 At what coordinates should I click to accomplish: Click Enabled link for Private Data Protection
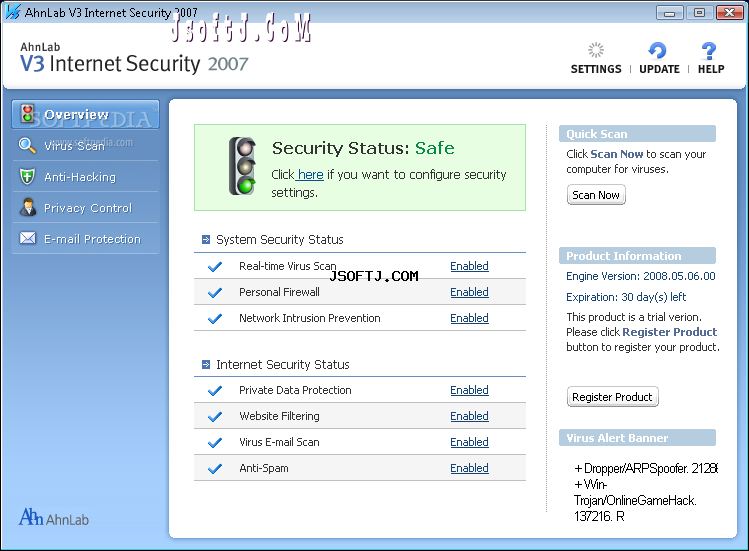coord(469,390)
